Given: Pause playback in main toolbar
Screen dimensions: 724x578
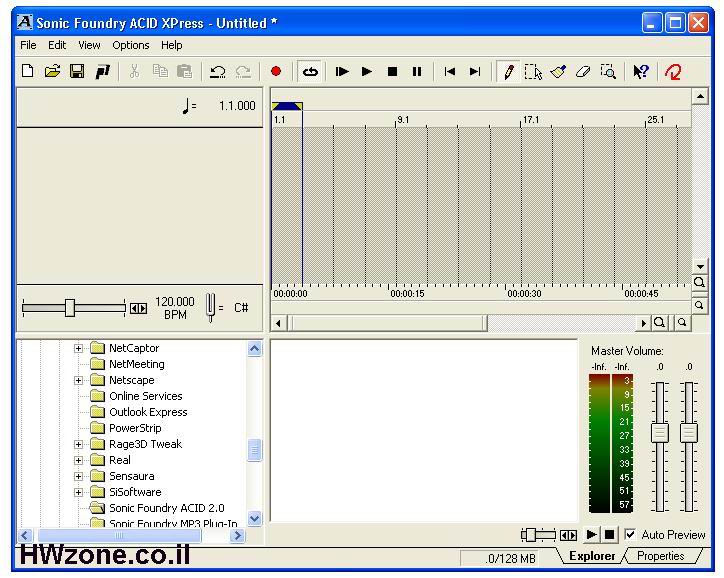Looking at the screenshot, I should point(416,72).
